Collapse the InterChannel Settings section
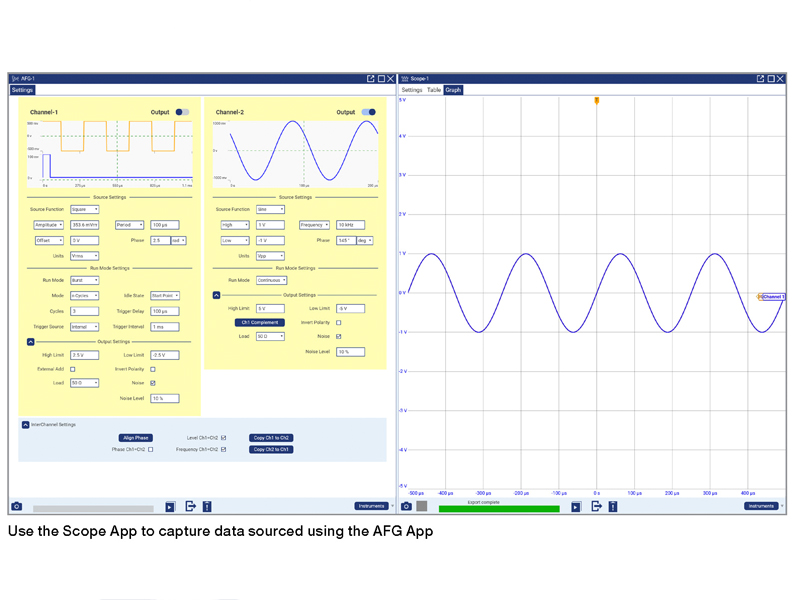 pyautogui.click(x=25, y=425)
